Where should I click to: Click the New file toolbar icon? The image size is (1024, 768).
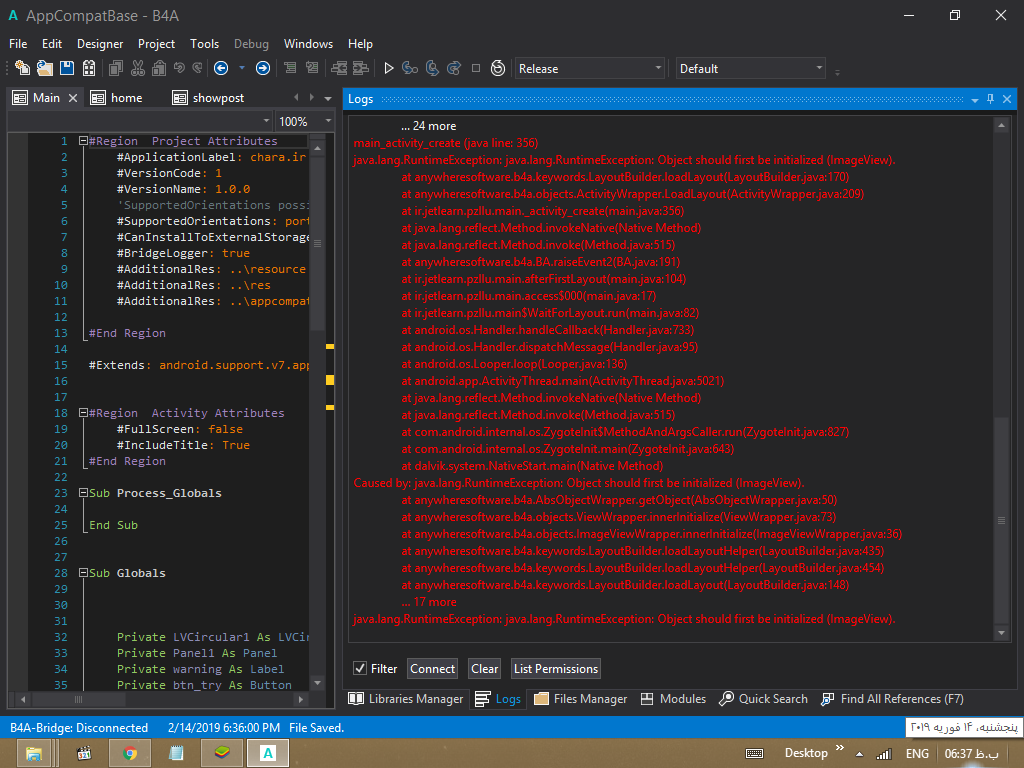pyautogui.click(x=22, y=68)
